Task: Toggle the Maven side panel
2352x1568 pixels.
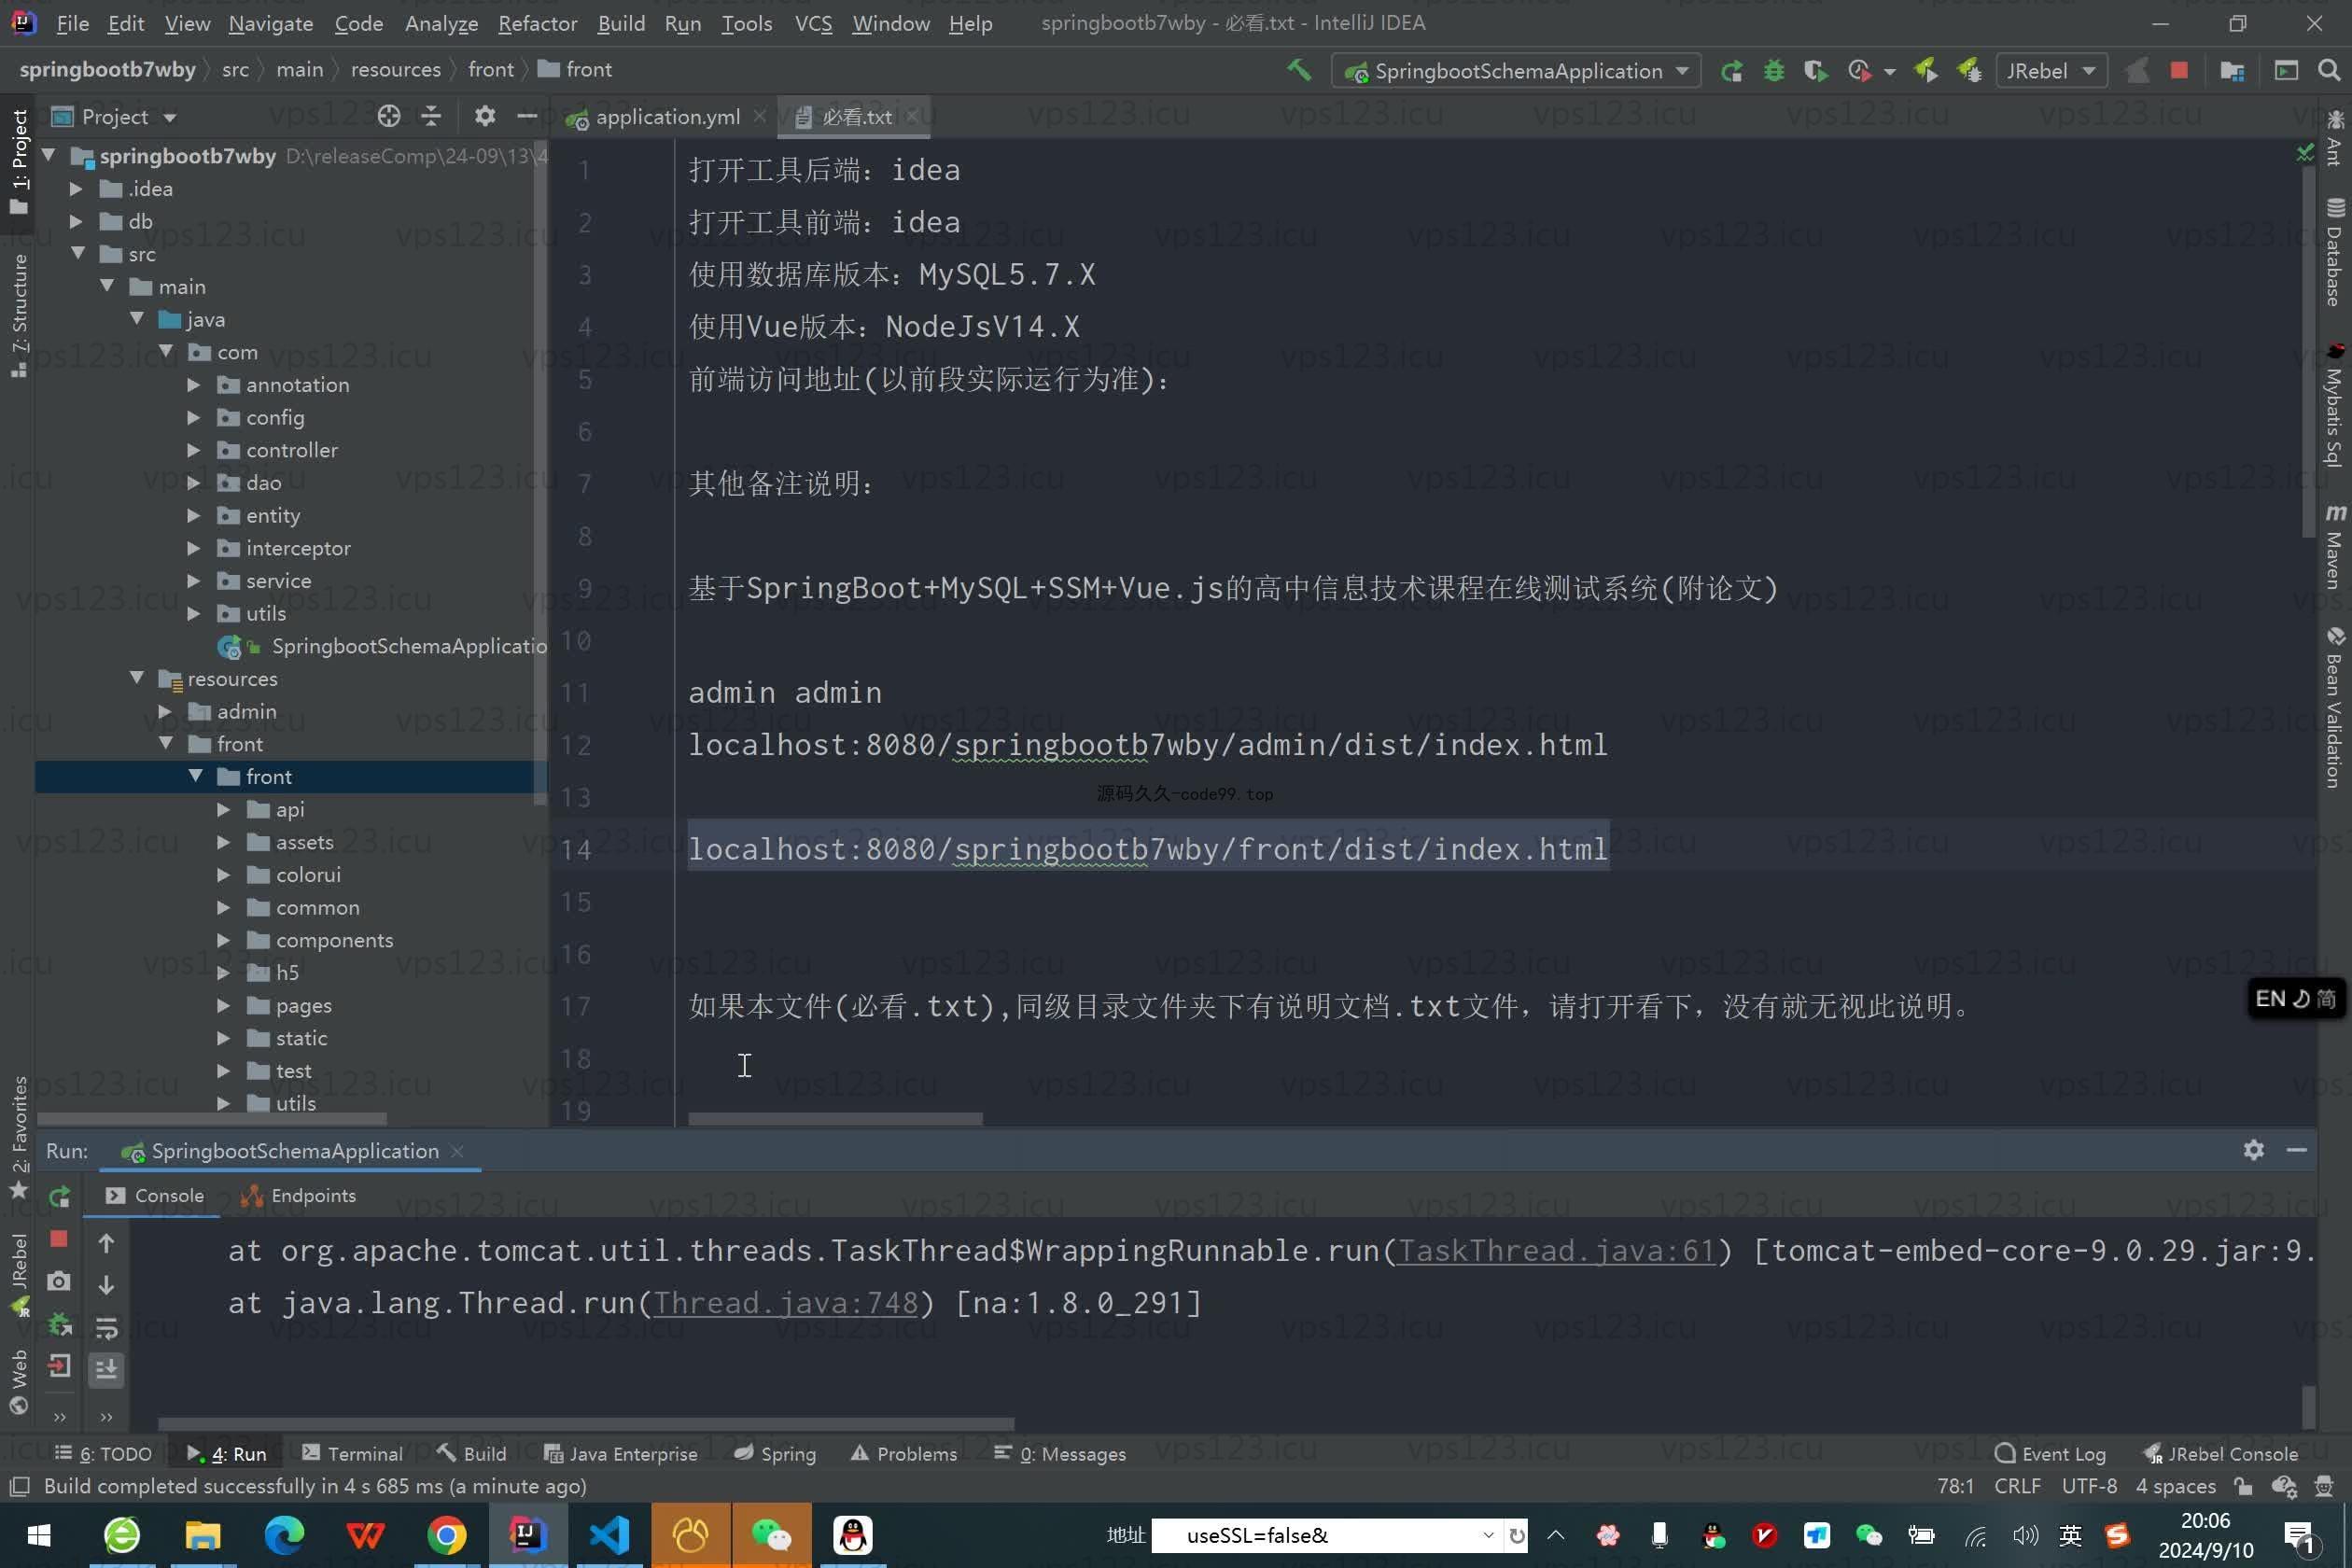Action: (x=2334, y=546)
